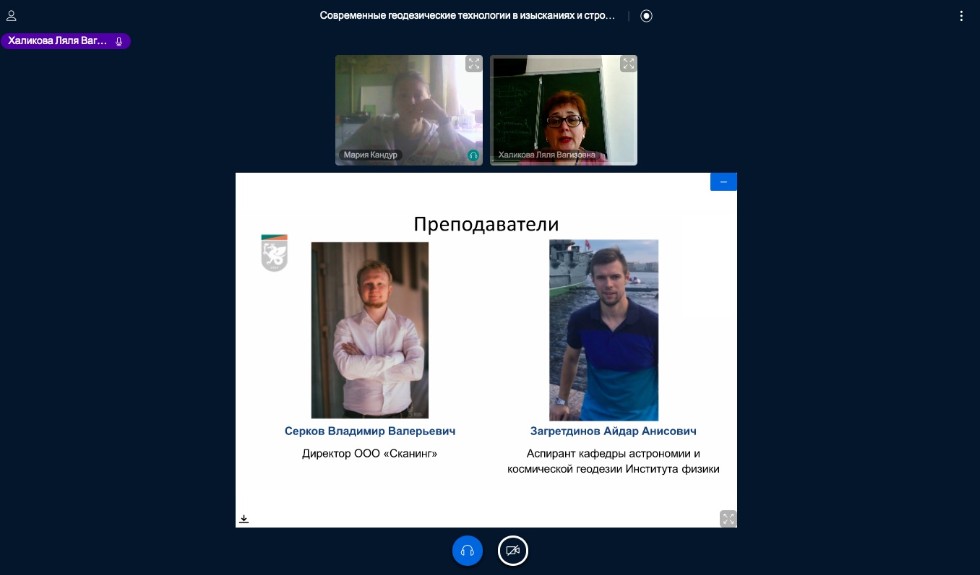Make the presentation fullscreen
This screenshot has height=575, width=980.
click(727, 517)
